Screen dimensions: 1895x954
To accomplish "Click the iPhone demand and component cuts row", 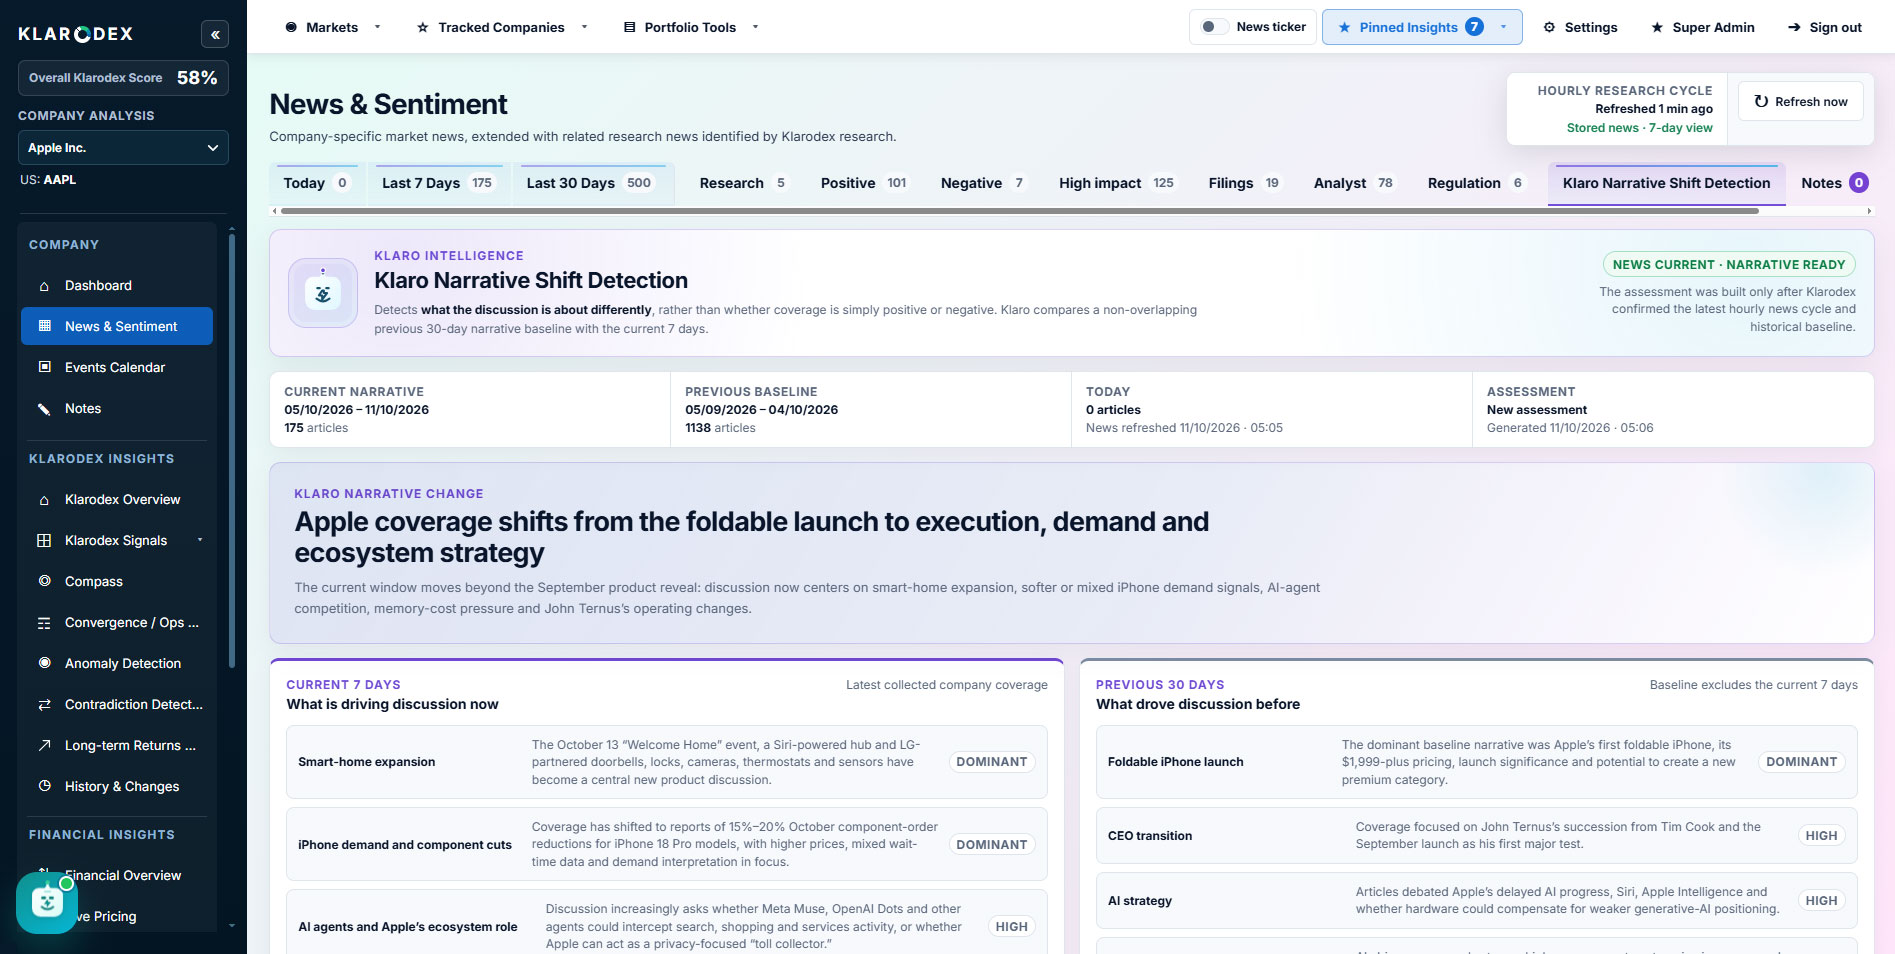I will click(666, 844).
